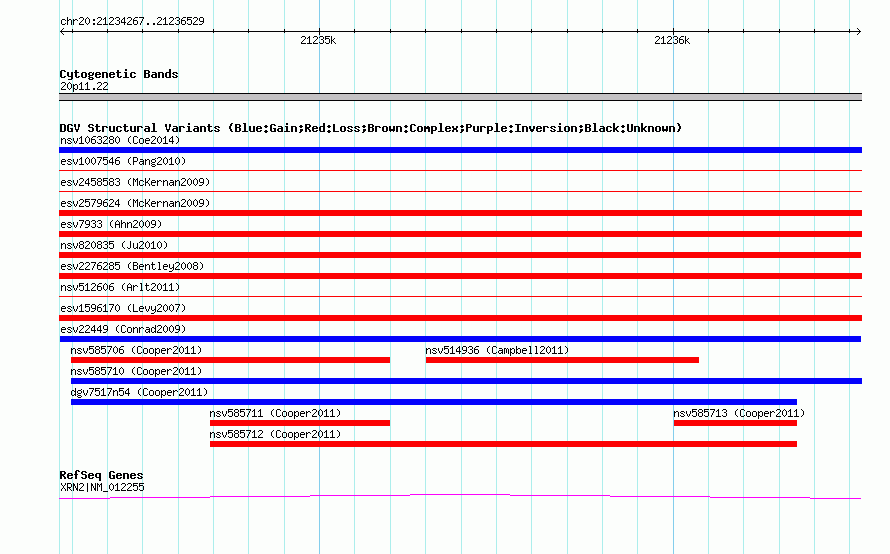This screenshot has height=554, width=890.
Task: Select the Cytogenetic Bands track title
Action: coord(119,74)
